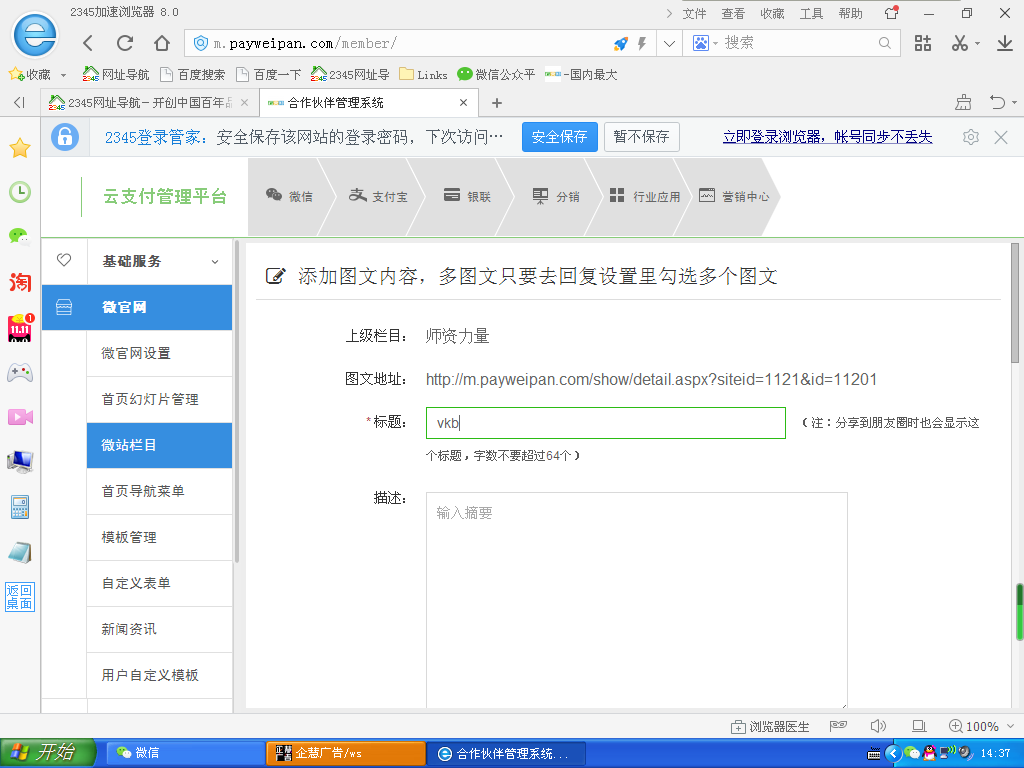Open the history clock icon in sidebar
Viewport: 1024px width, 768px height.
click(20, 192)
